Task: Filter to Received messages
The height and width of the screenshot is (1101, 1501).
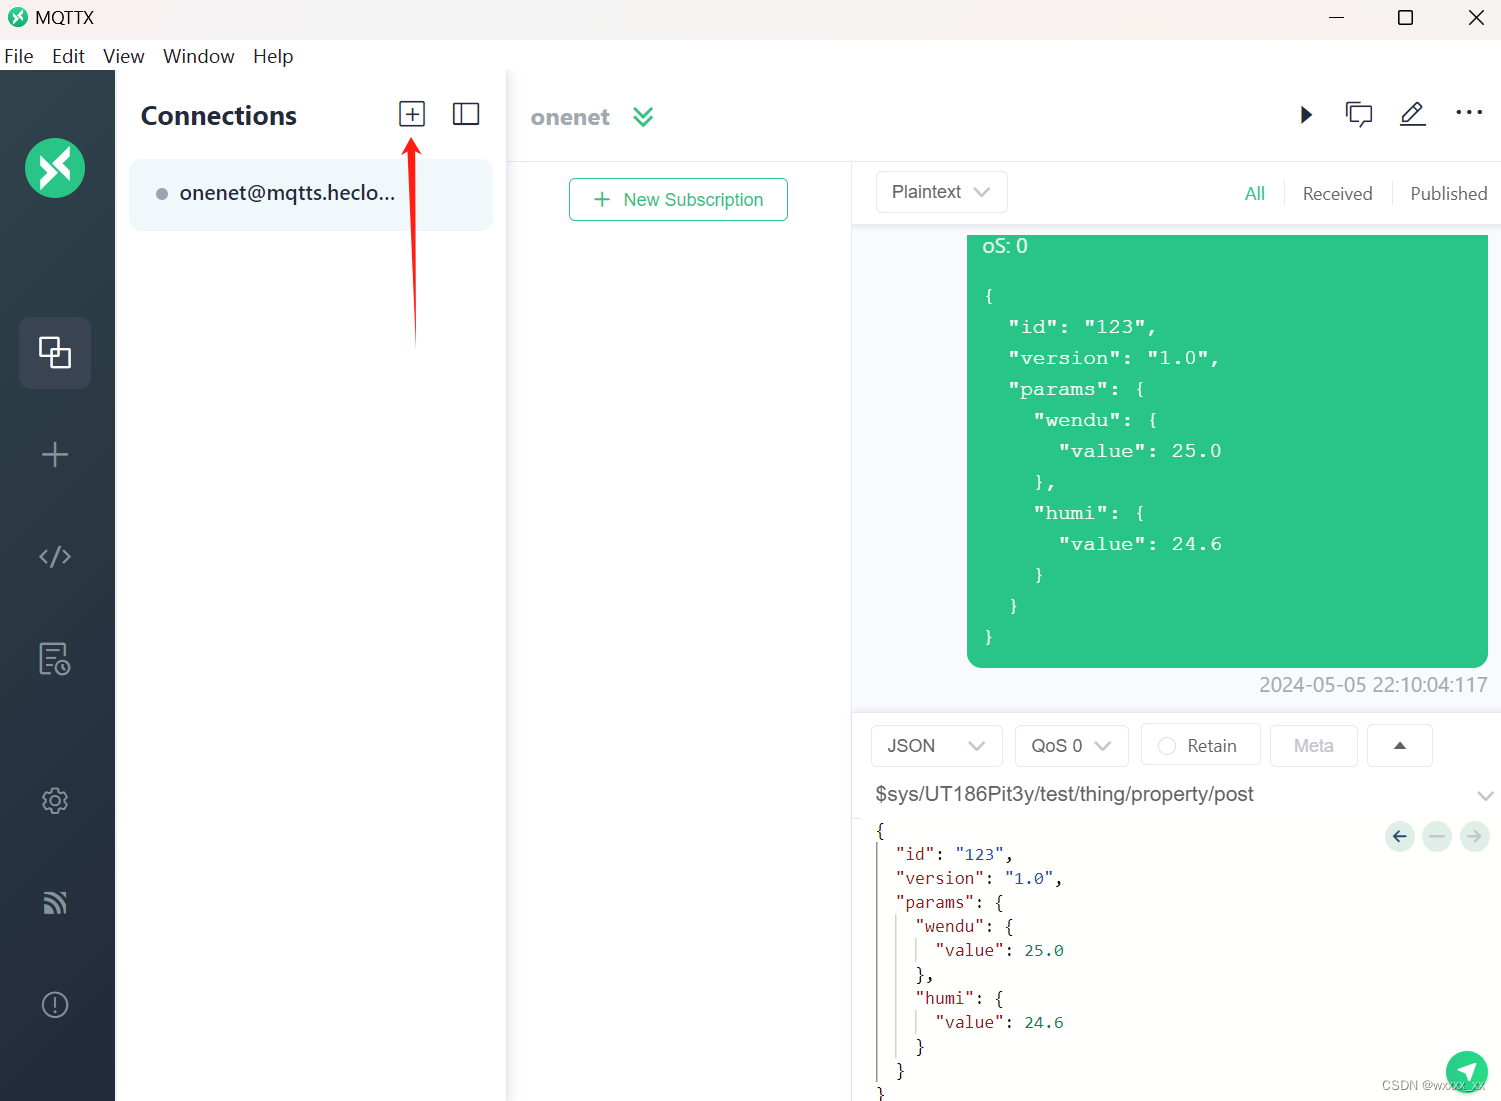Action: [x=1337, y=194]
